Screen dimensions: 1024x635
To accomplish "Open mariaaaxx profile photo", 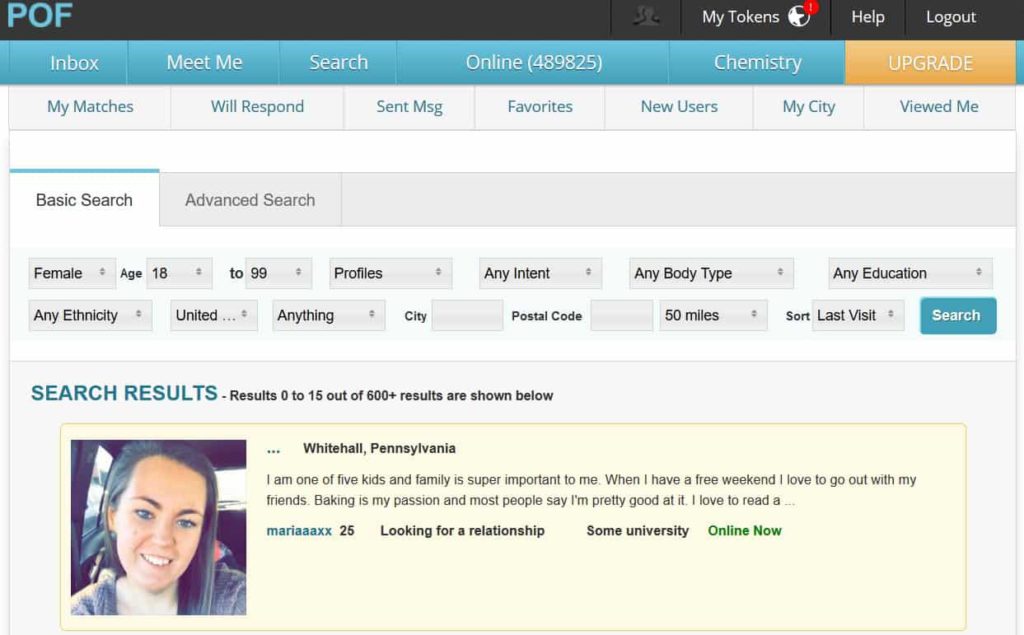I will [159, 527].
